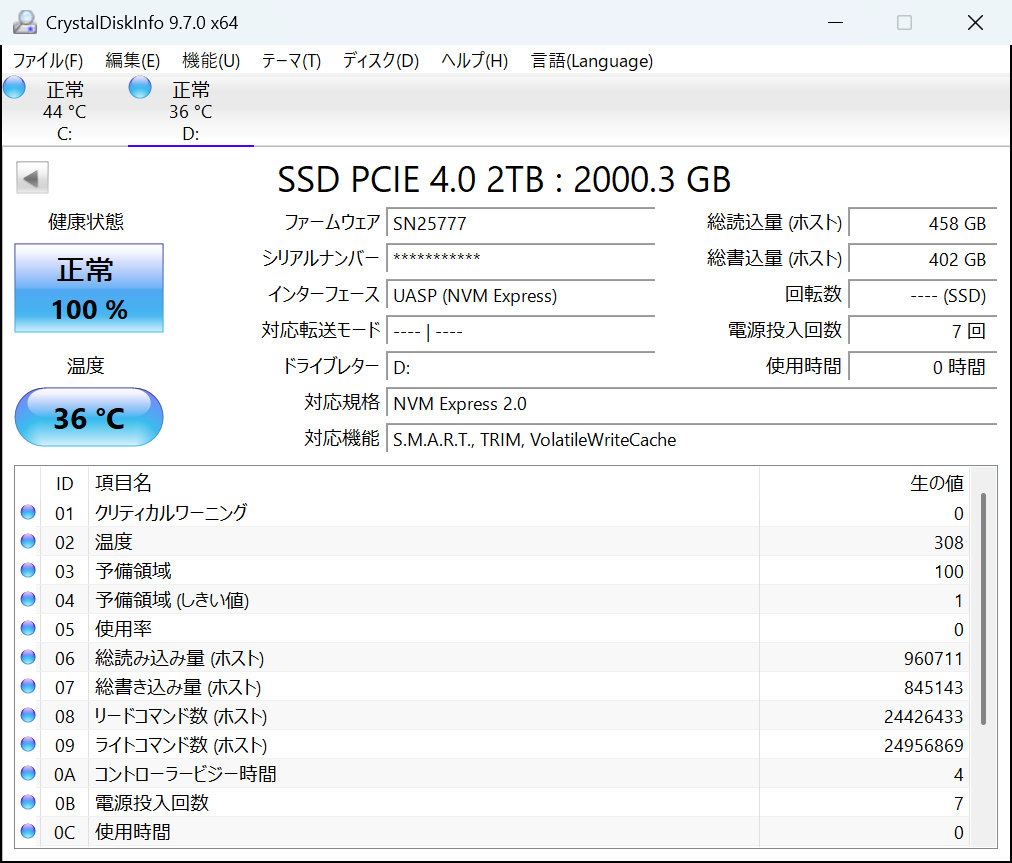This screenshot has height=863, width=1012.
Task: Click status orb for クリティカルワーニング row
Action: 27,513
